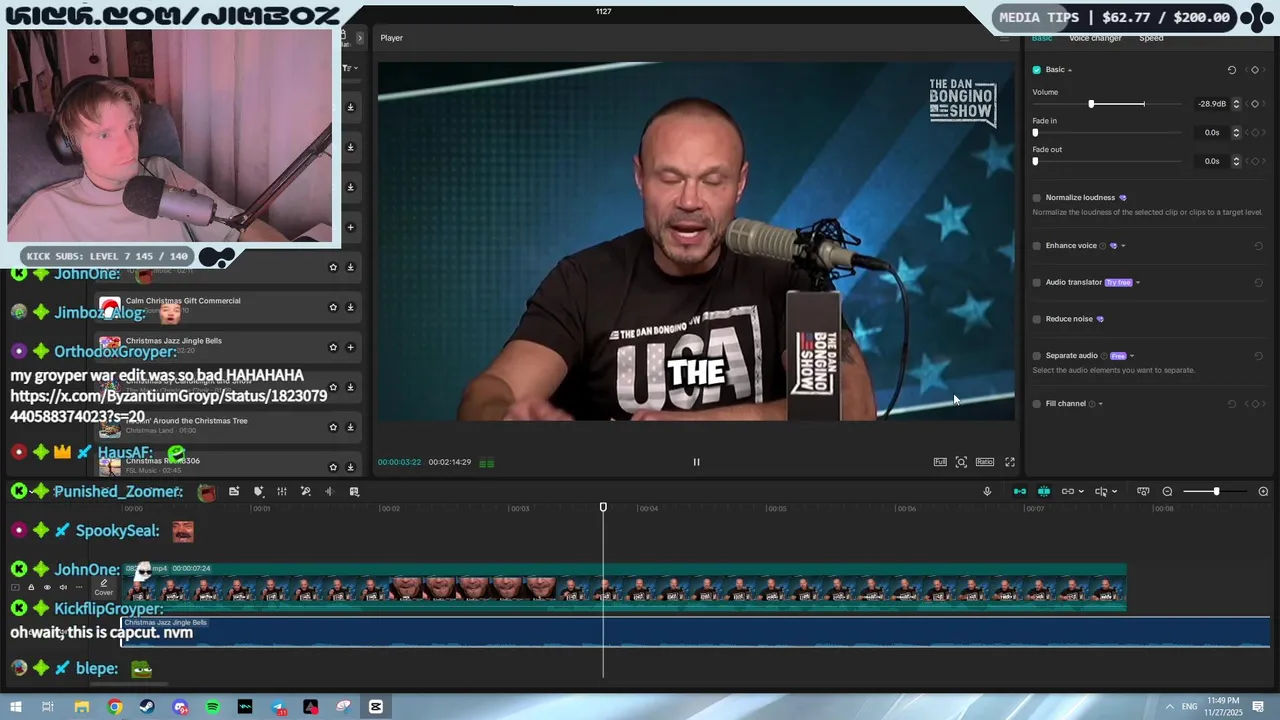This screenshot has height=720, width=1280.
Task: Zoom in the timeline with plus icon
Action: click(1263, 491)
